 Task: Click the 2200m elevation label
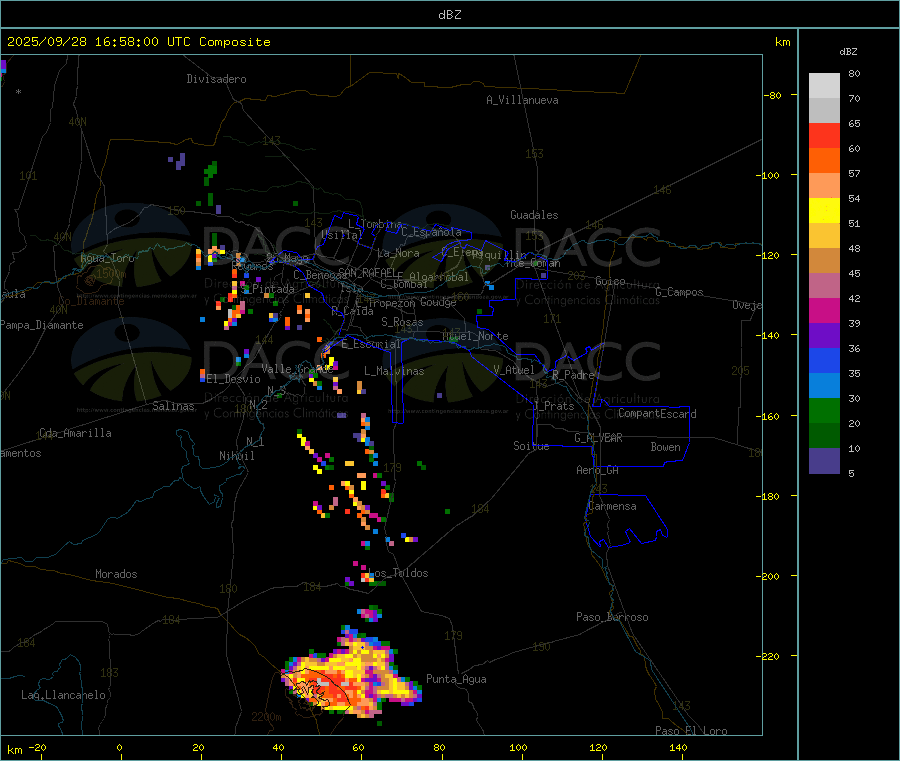pos(266,717)
